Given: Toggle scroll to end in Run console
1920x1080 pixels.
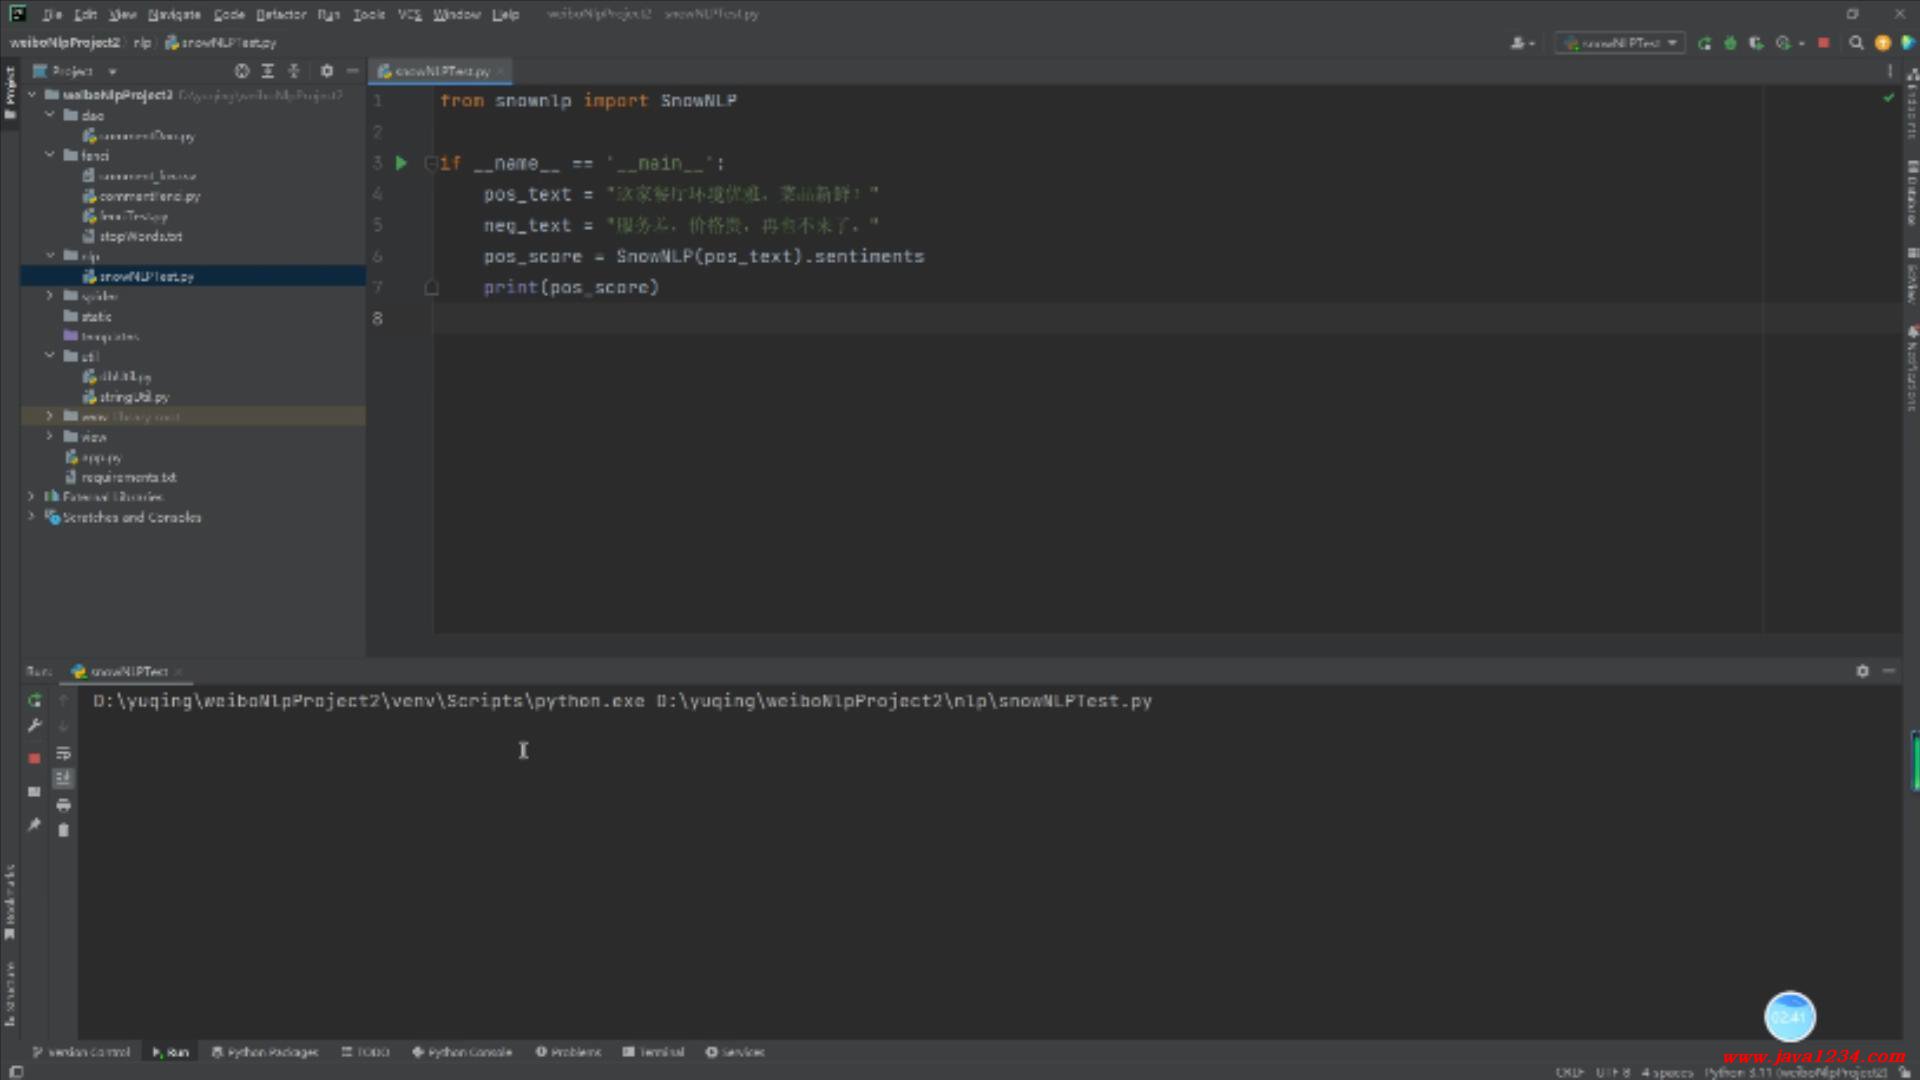Looking at the screenshot, I should click(64, 778).
